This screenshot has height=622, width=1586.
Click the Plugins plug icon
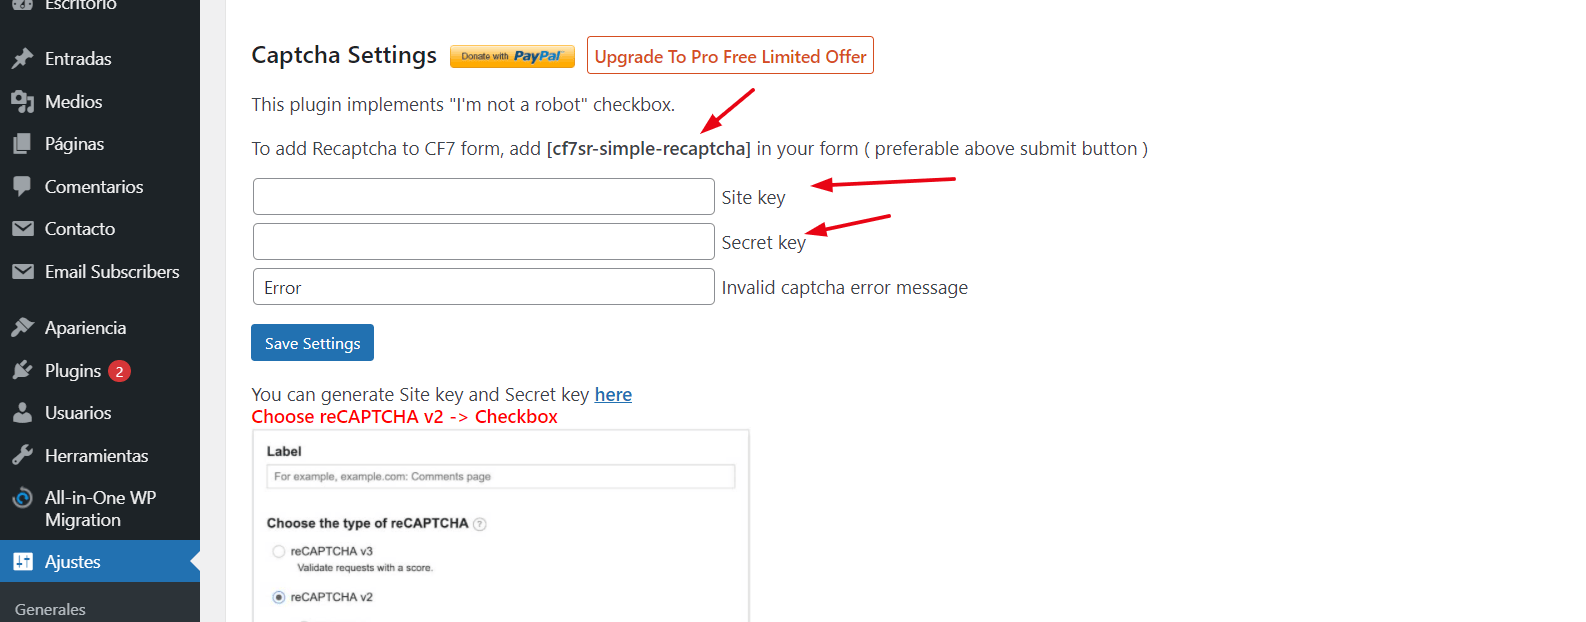tap(23, 370)
